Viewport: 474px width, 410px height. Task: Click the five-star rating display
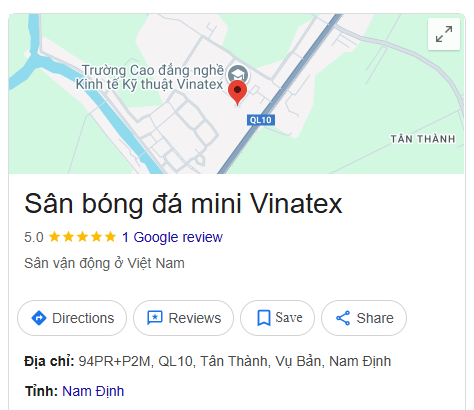click(x=82, y=237)
